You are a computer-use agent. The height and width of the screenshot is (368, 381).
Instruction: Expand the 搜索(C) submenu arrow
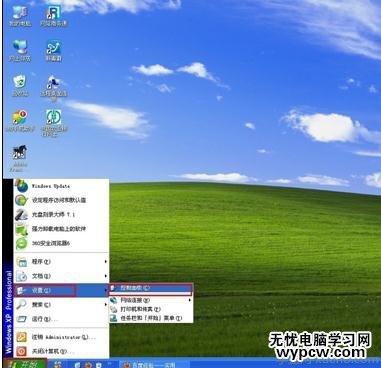click(106, 304)
